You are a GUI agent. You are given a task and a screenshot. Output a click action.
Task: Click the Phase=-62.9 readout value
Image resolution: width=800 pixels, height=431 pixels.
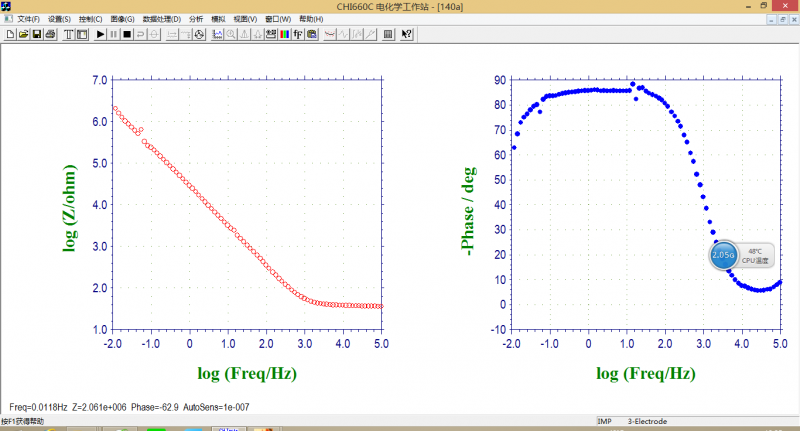coord(155,407)
